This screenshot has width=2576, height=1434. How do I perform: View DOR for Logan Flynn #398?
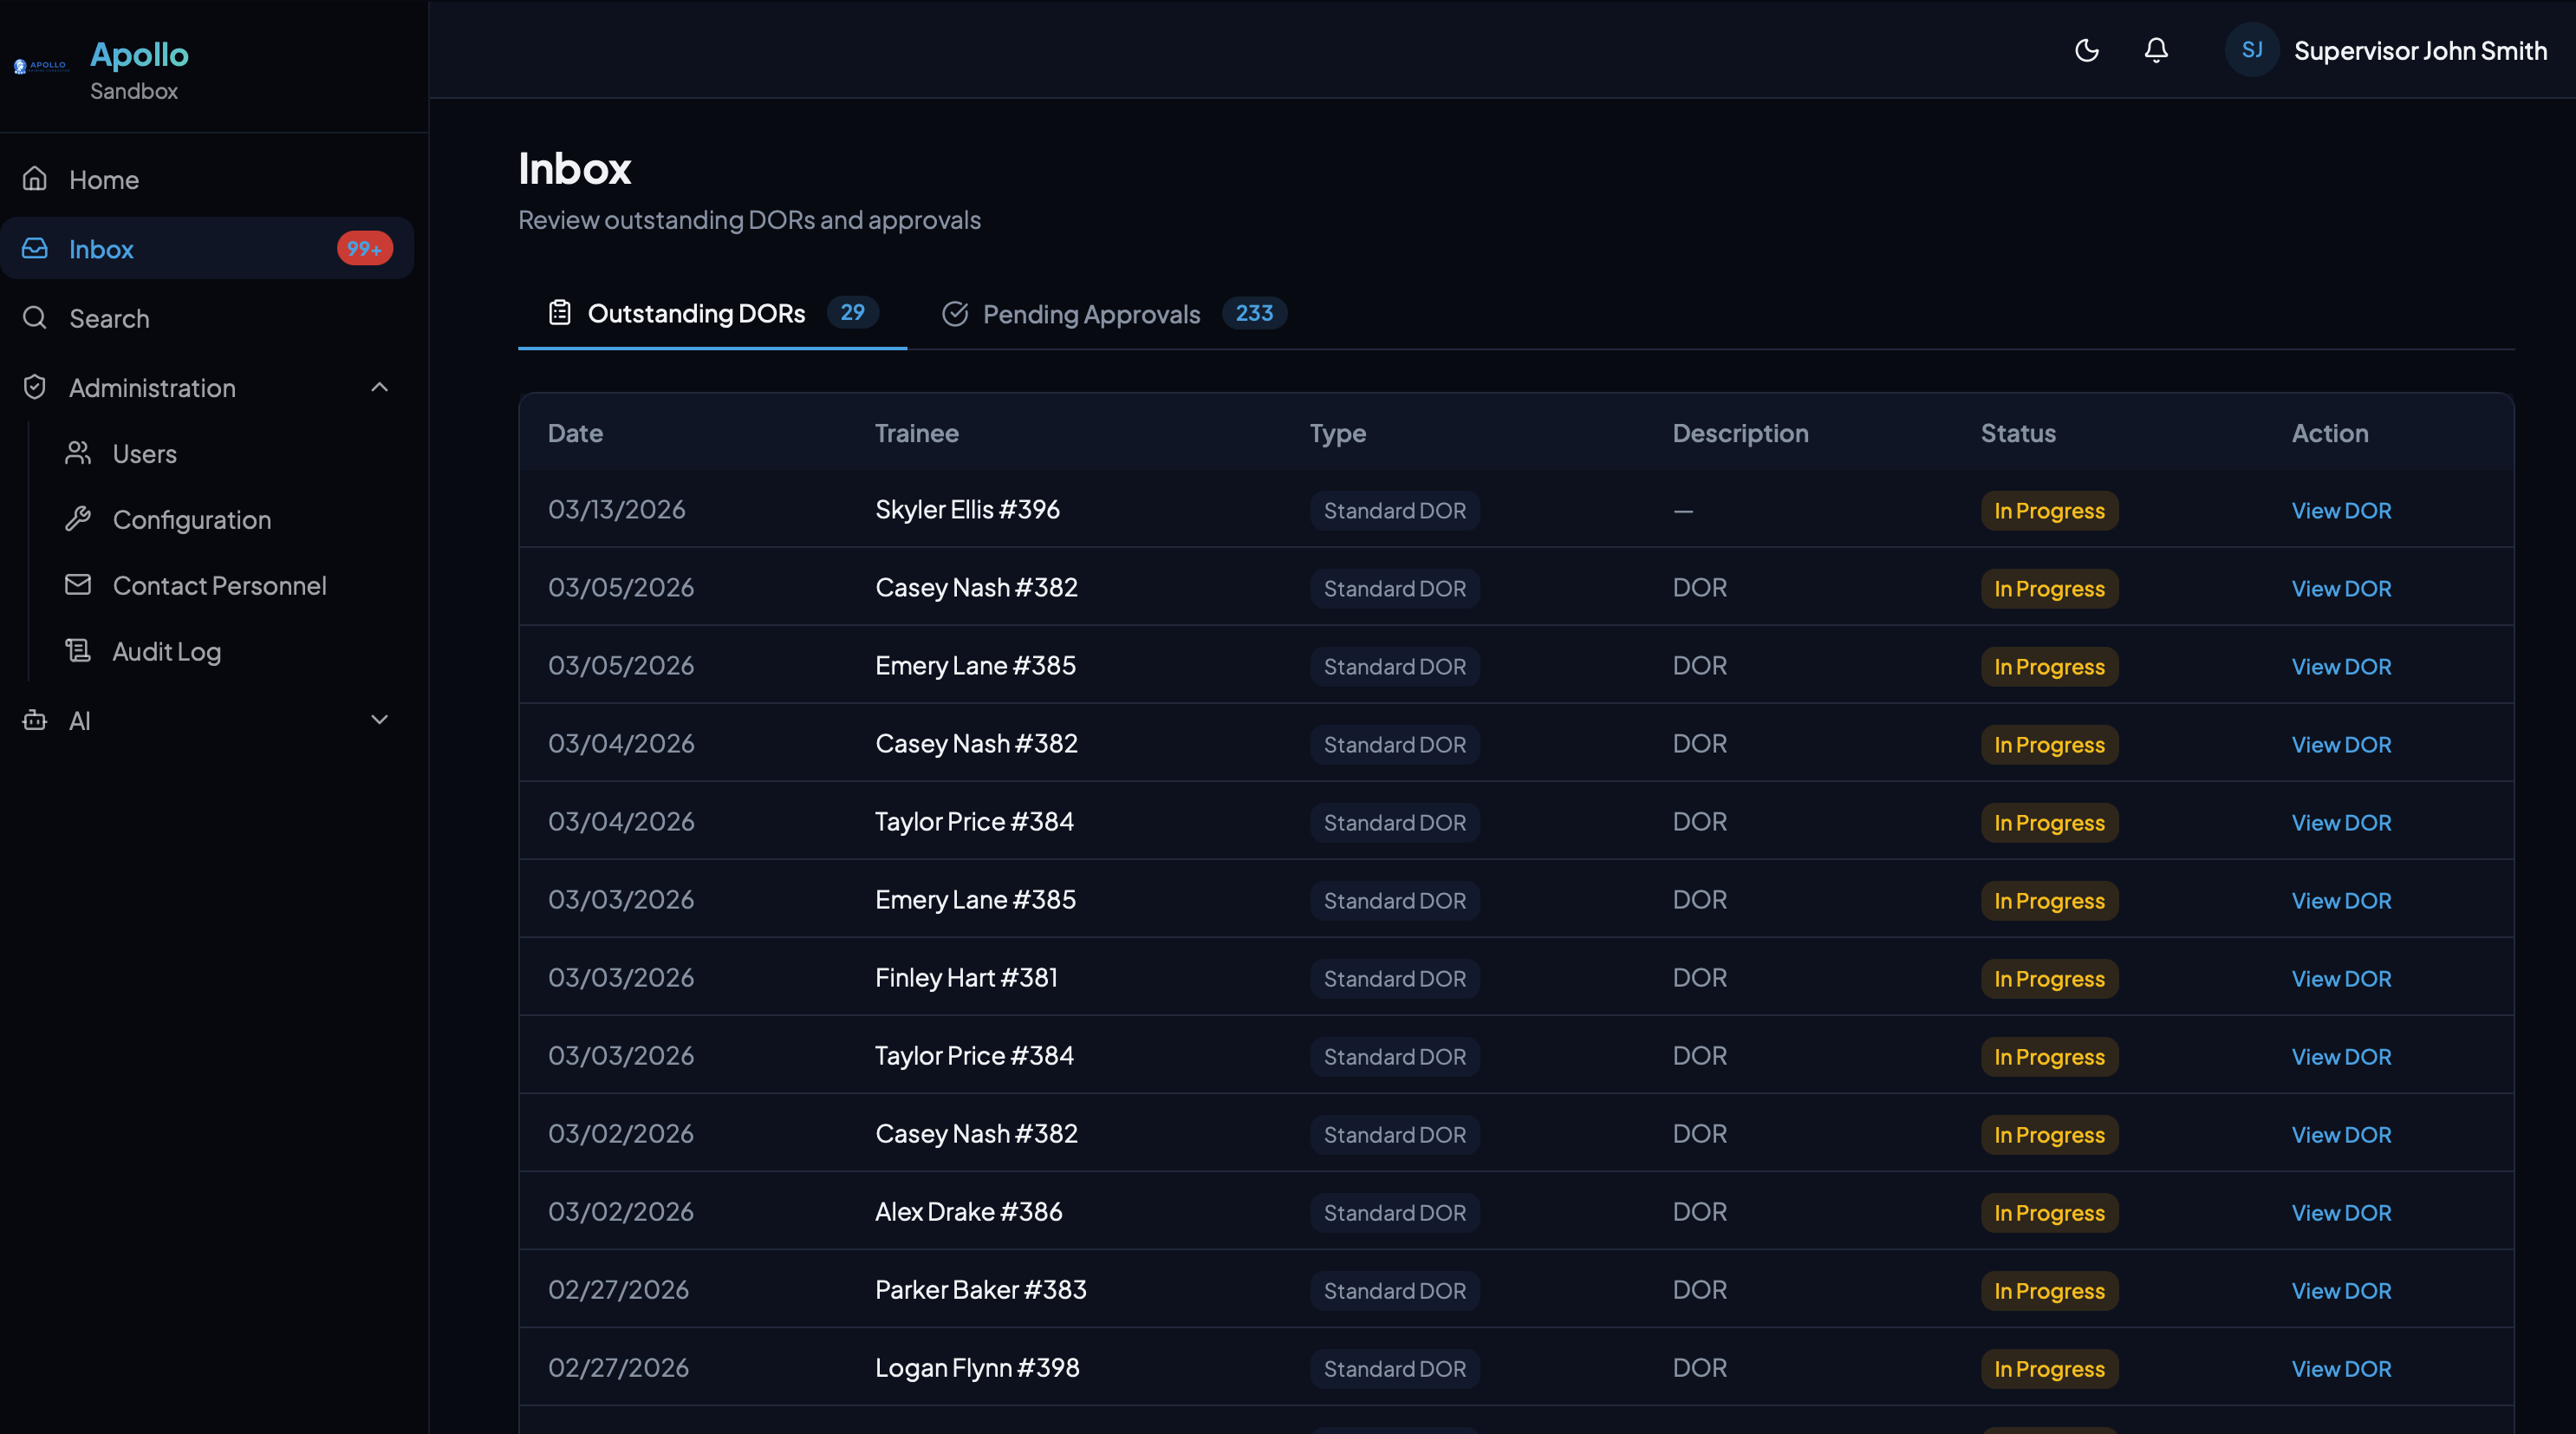2341,1368
